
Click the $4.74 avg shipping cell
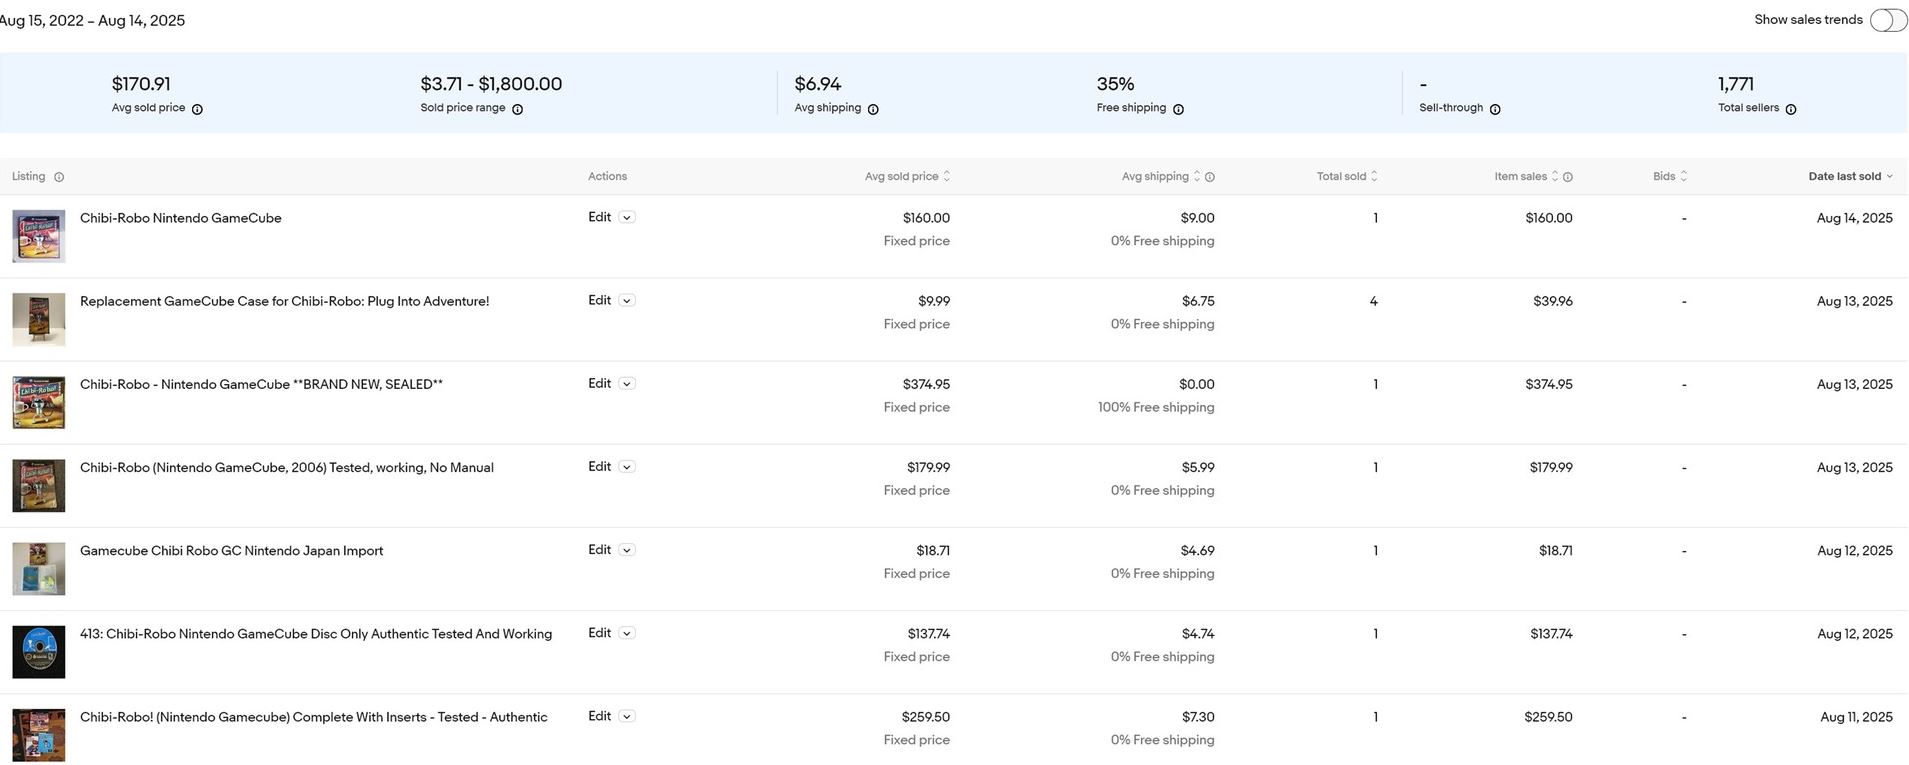(1198, 633)
